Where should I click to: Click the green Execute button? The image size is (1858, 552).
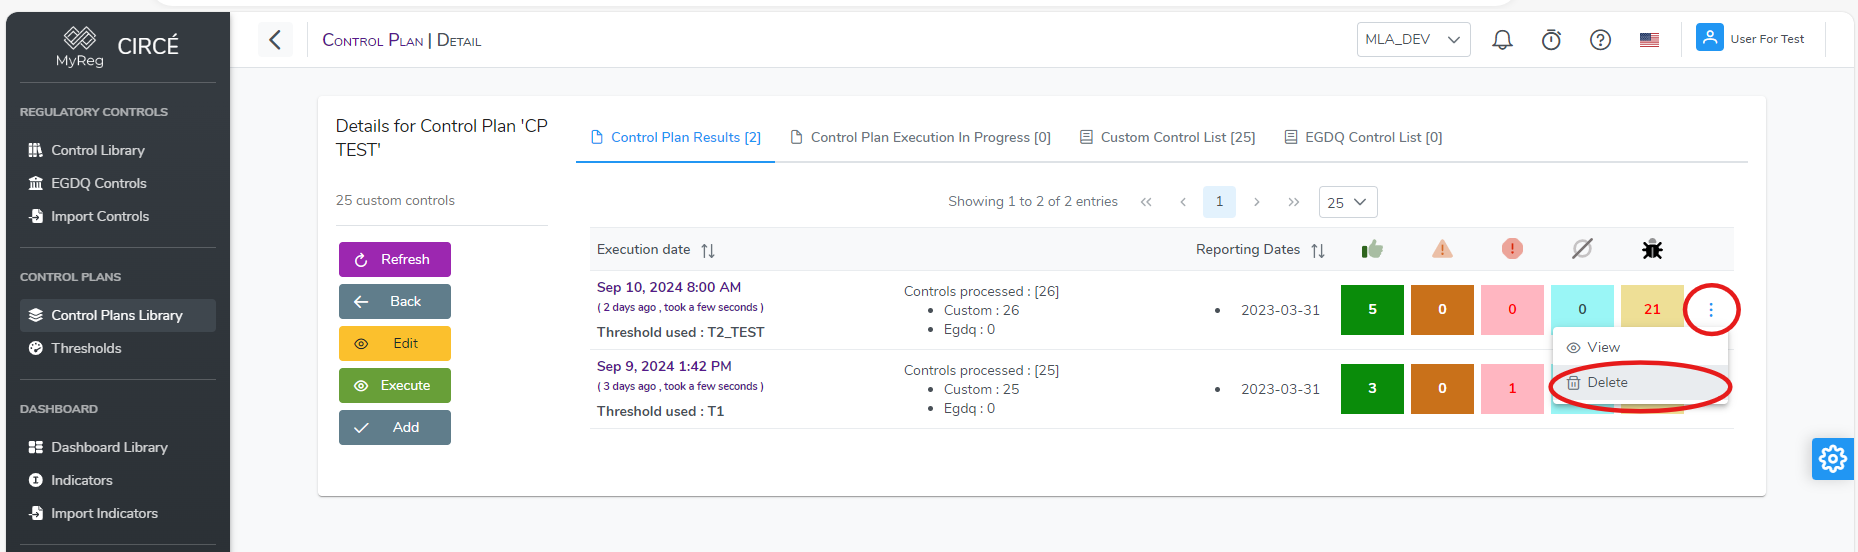[x=395, y=386]
